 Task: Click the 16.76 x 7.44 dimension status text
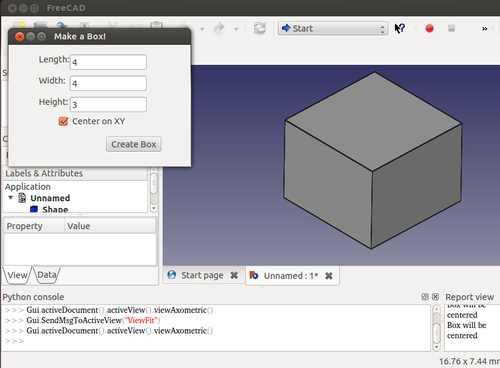tap(469, 361)
